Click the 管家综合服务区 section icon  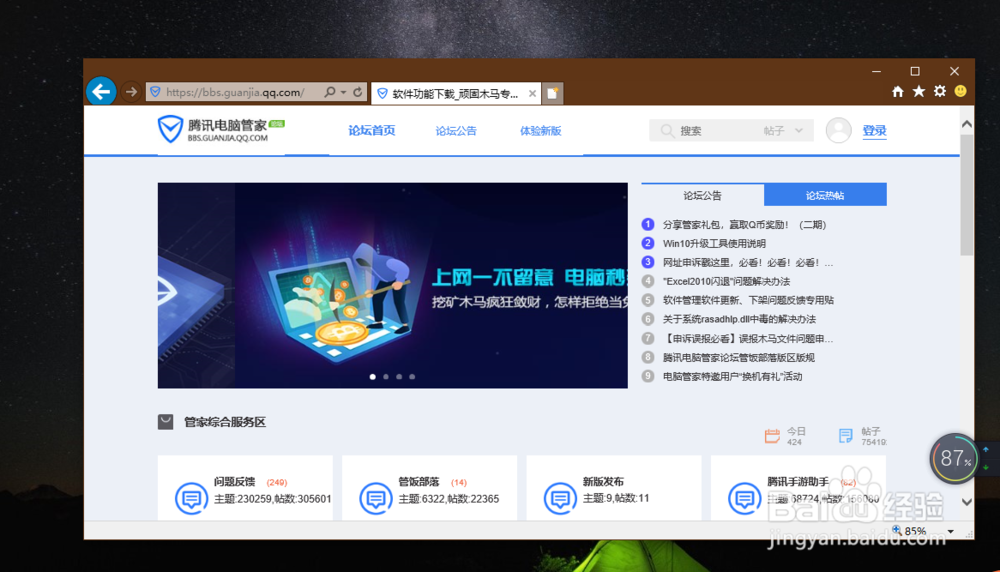click(x=165, y=422)
